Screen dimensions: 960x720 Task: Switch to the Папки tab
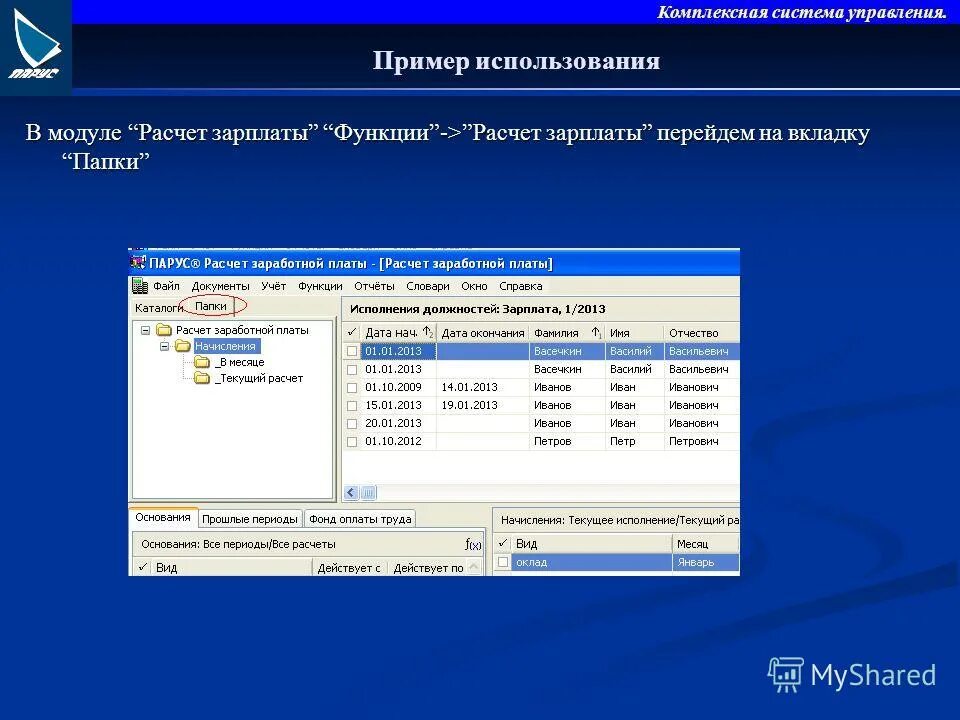coord(211,306)
